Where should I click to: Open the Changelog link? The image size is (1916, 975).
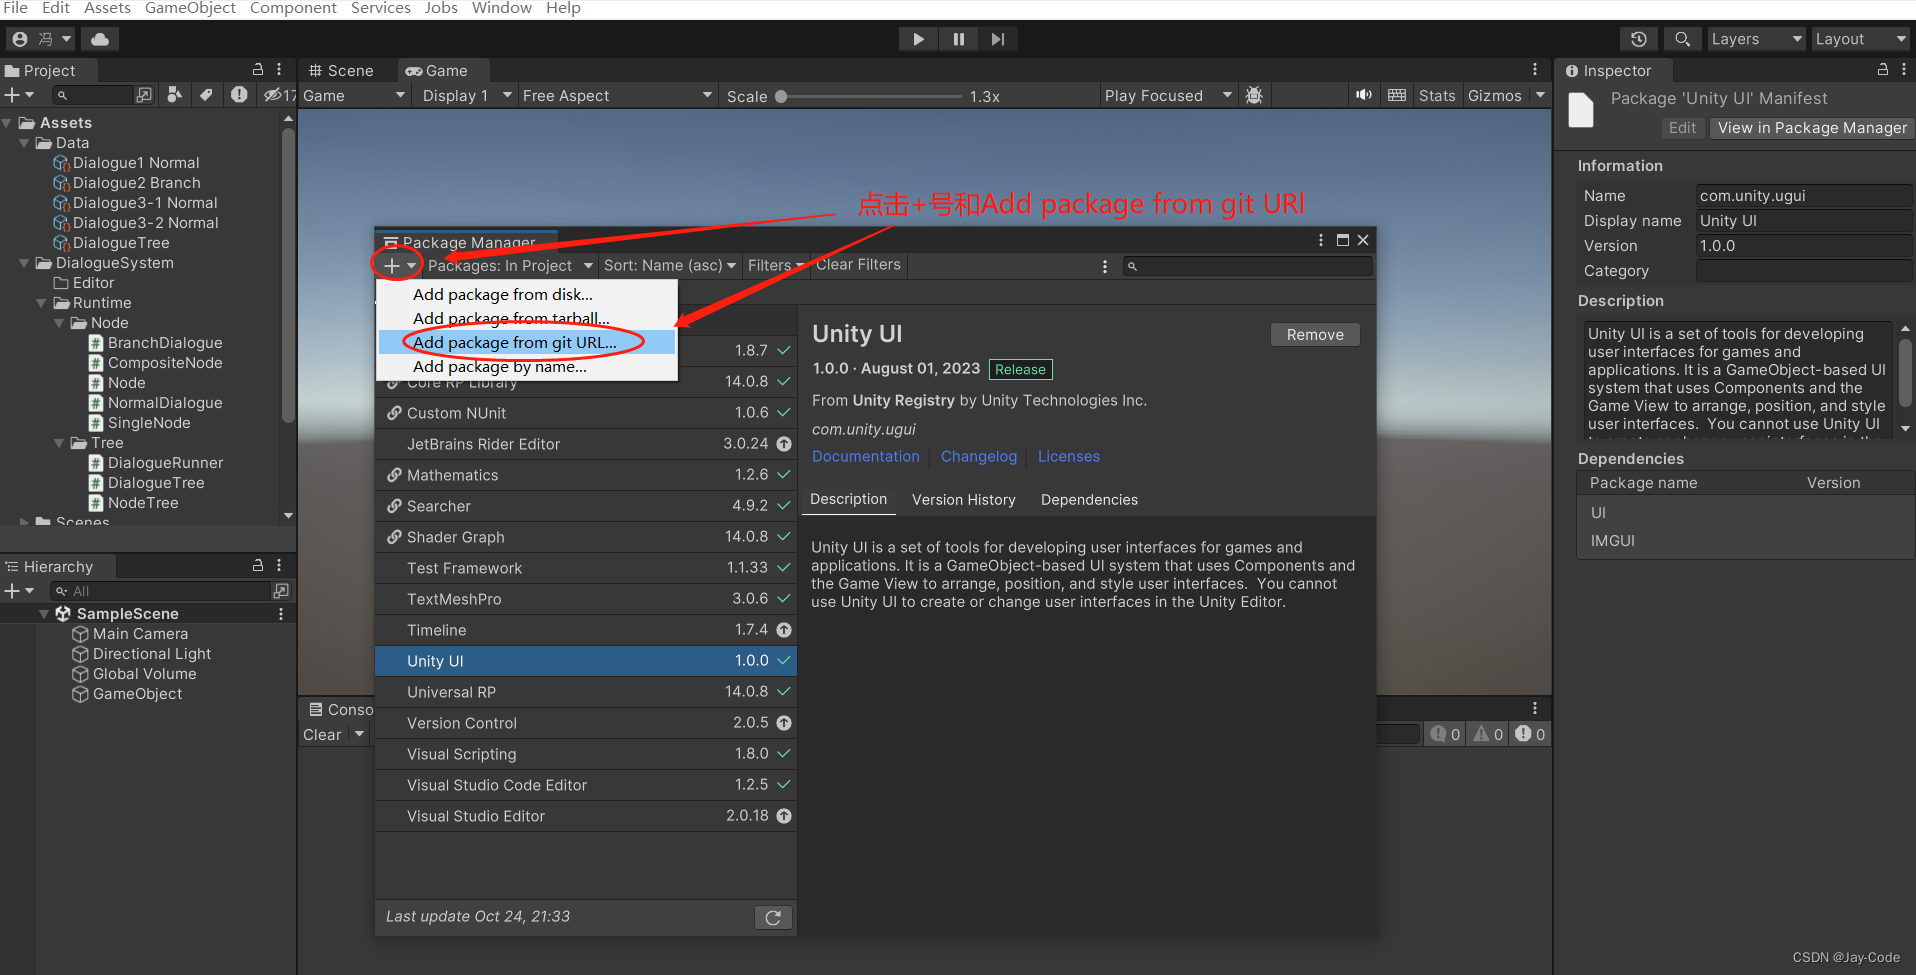click(979, 456)
